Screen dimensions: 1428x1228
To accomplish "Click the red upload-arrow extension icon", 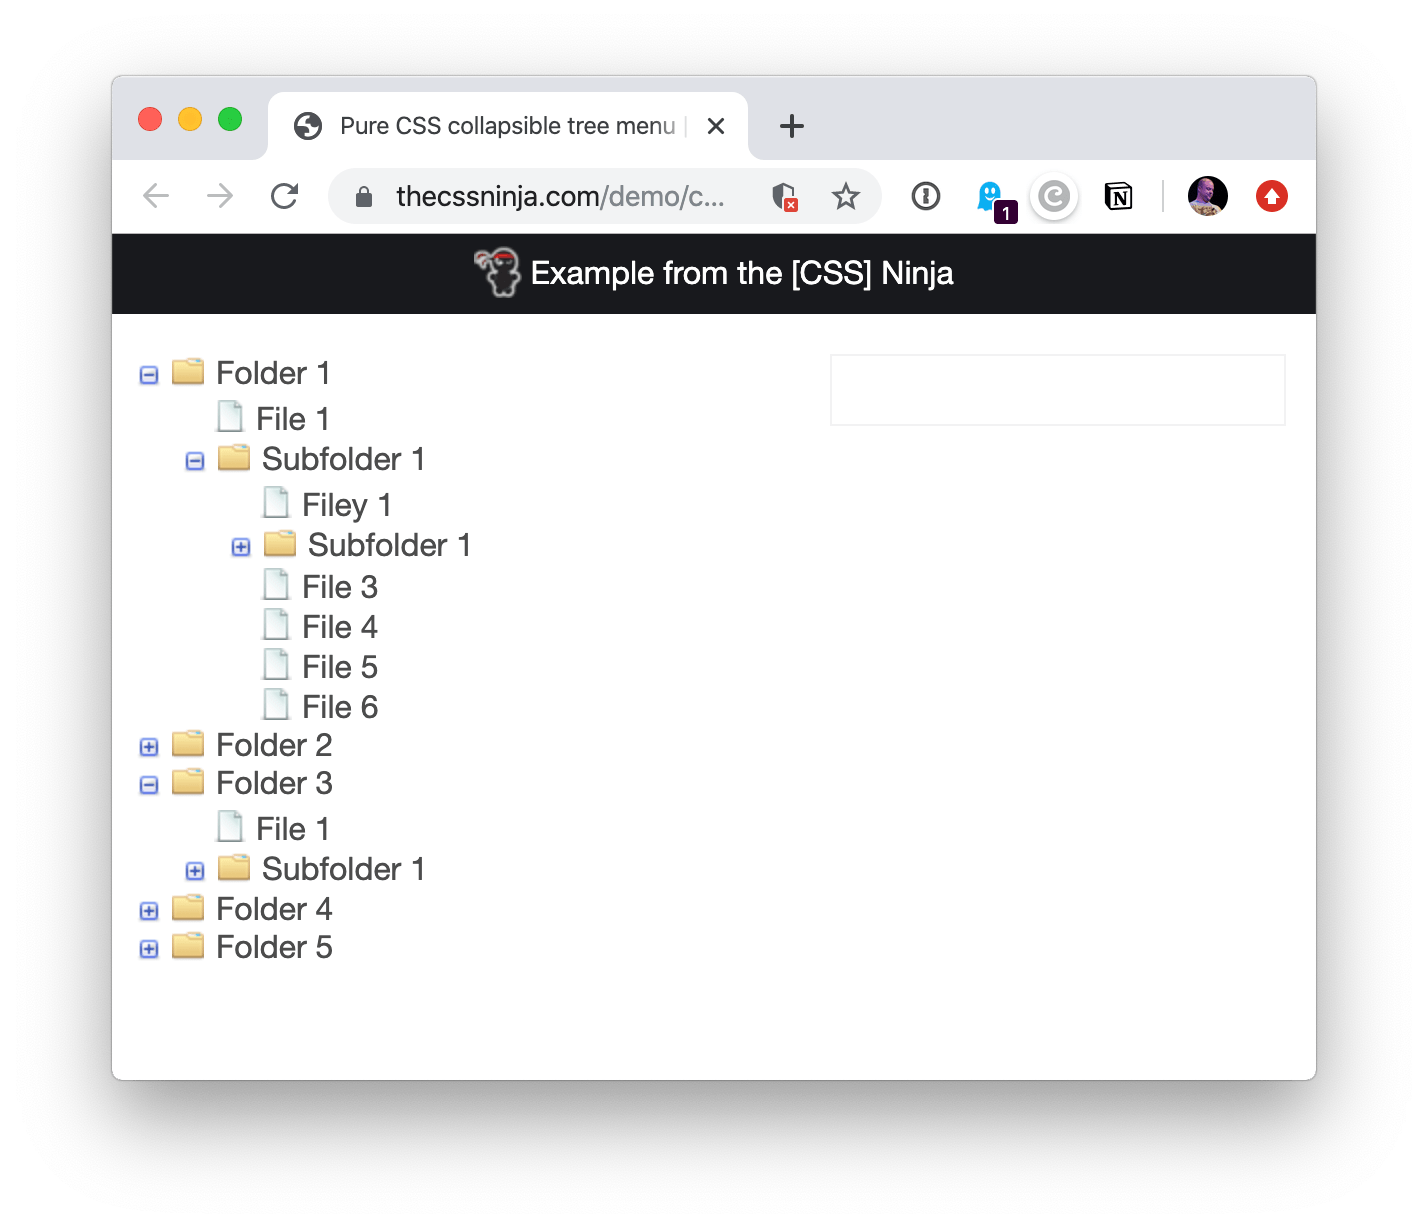I will [x=1271, y=196].
